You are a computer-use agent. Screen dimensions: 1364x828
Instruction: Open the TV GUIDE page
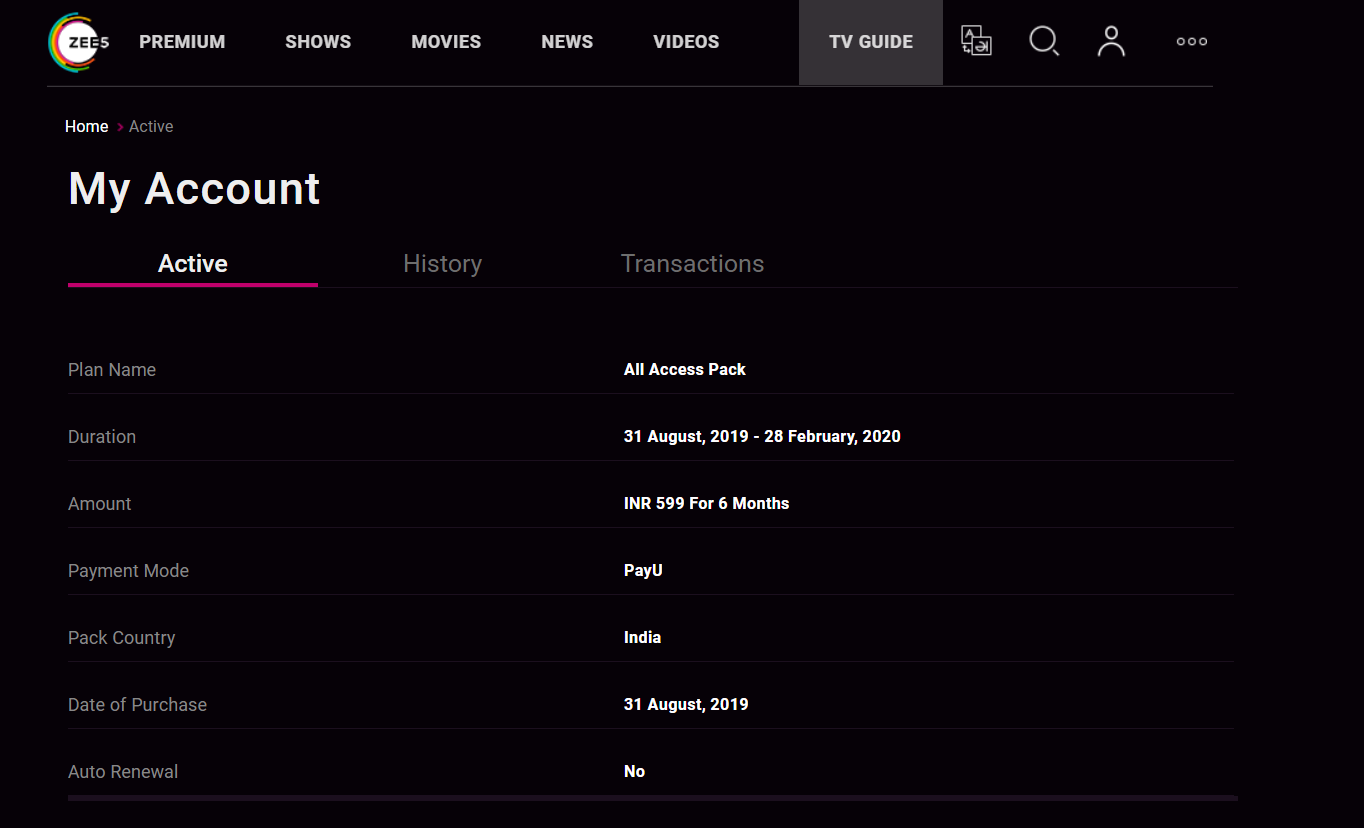pos(871,42)
